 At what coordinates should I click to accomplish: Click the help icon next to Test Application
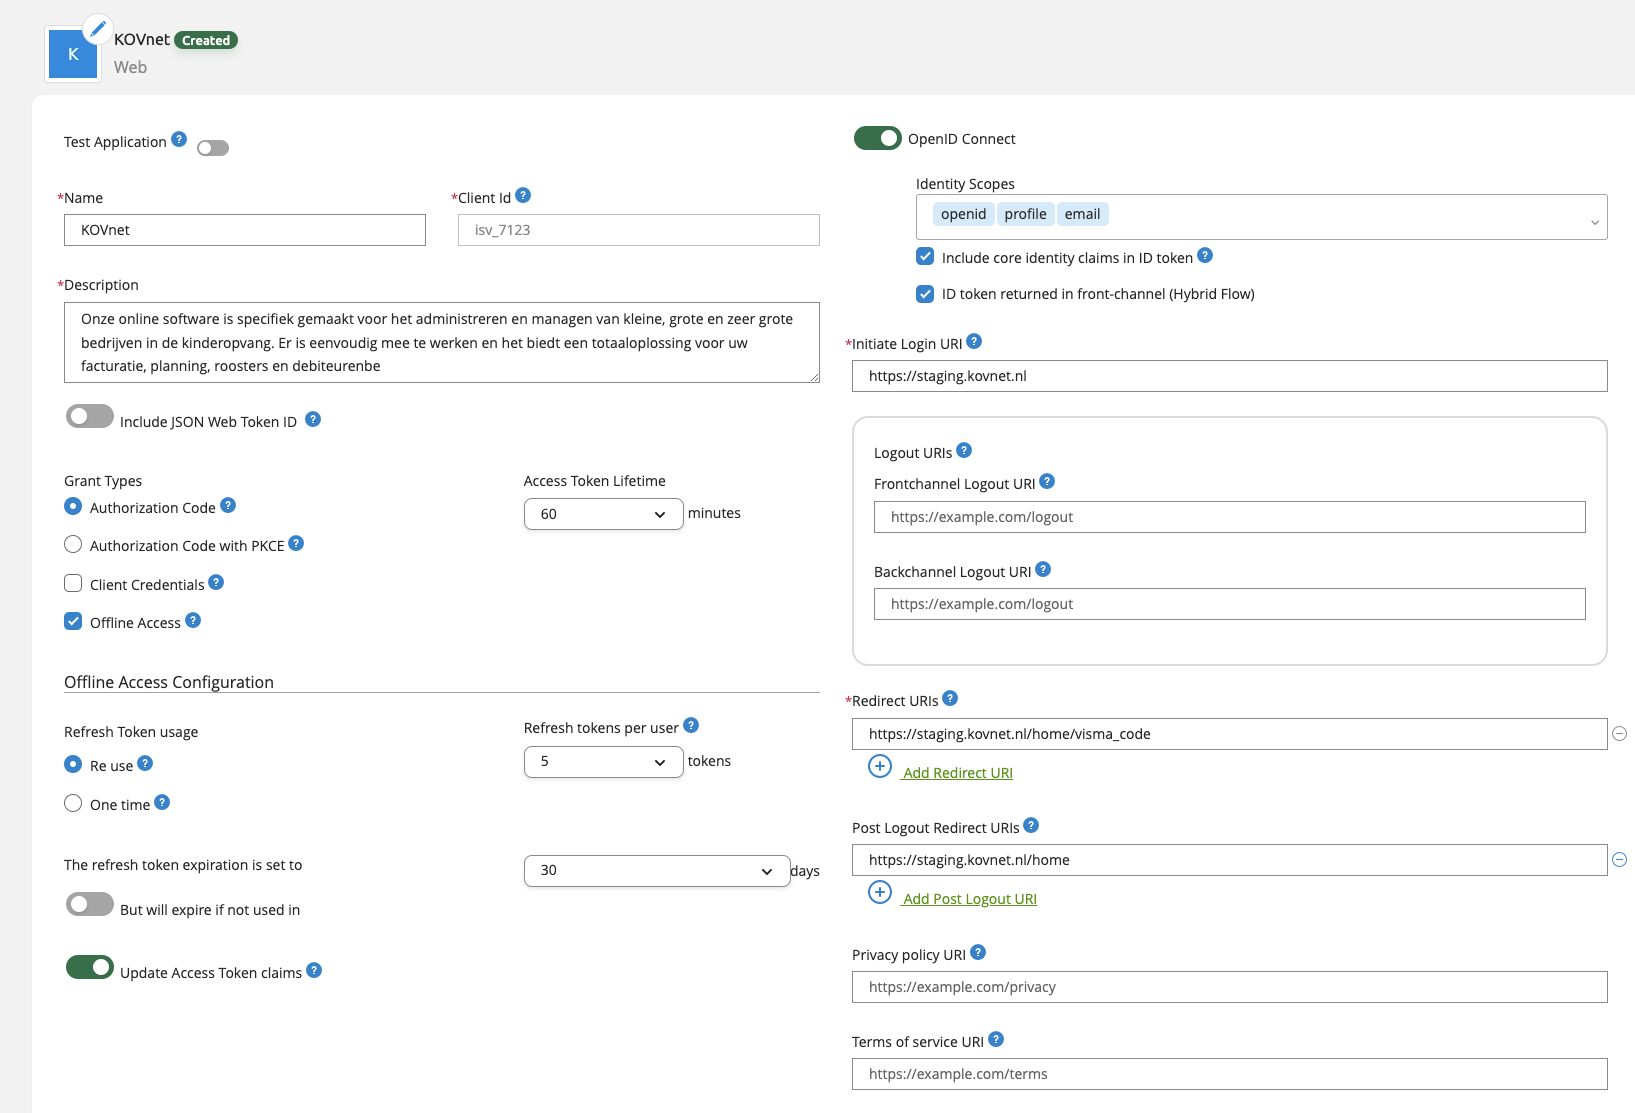[180, 139]
